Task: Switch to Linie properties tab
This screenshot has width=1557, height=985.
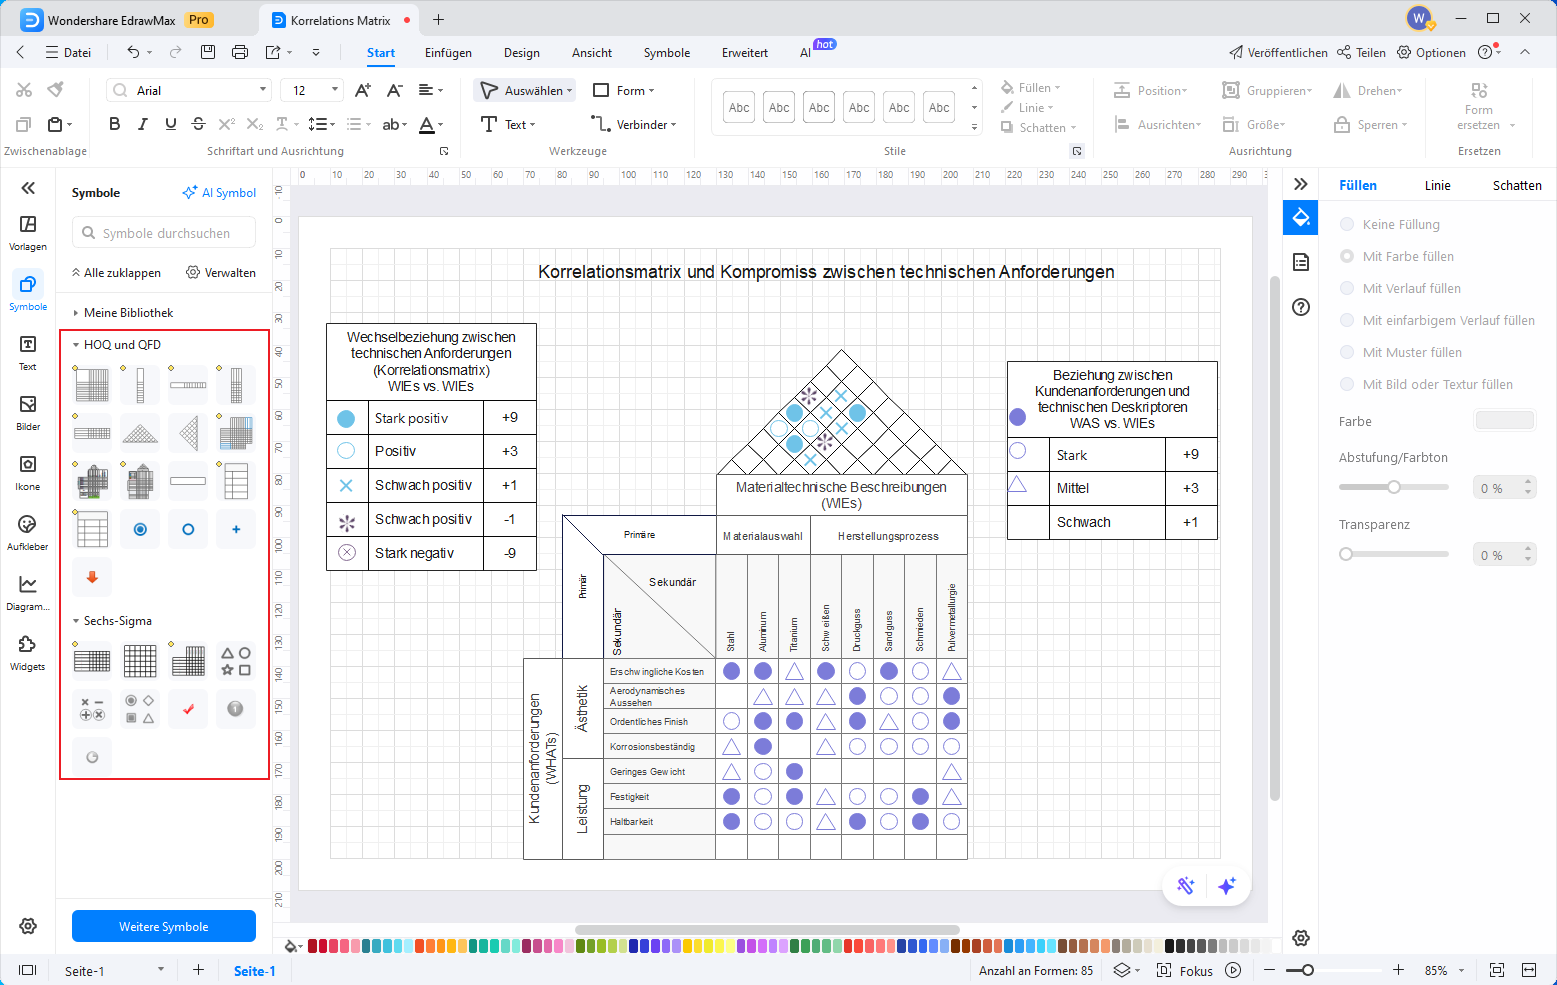Action: [1437, 185]
